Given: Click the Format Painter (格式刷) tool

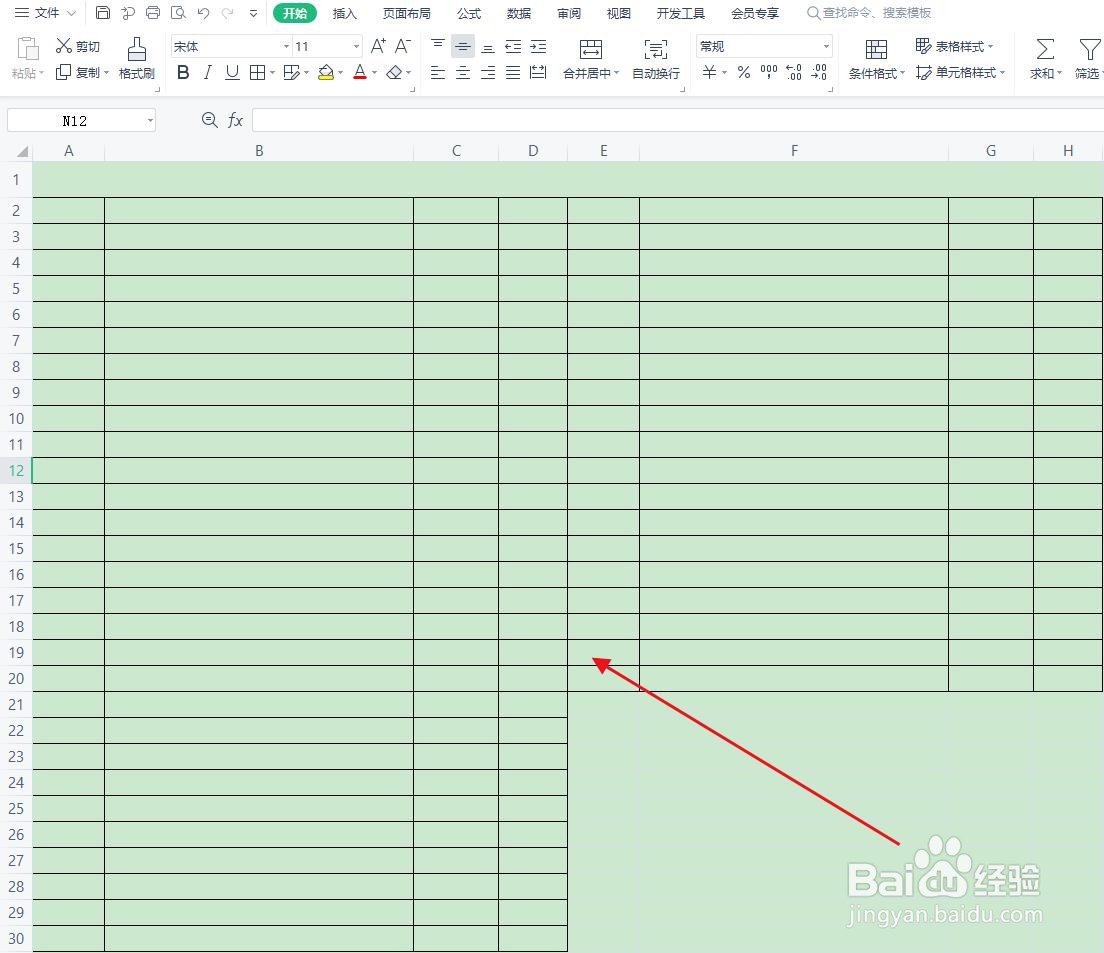Looking at the screenshot, I should pos(137,58).
